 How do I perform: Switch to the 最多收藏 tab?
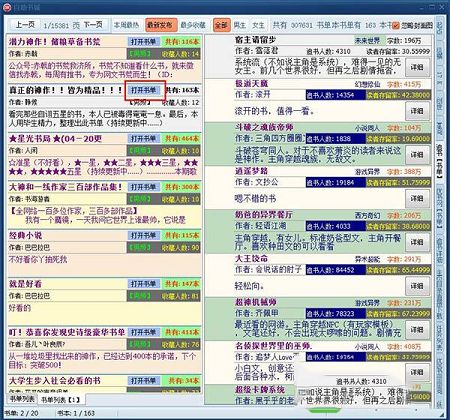193,25
